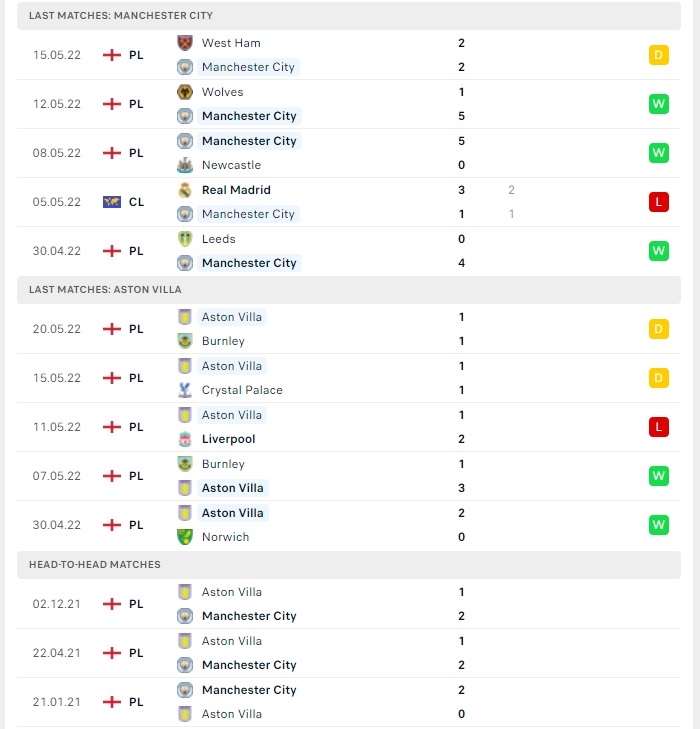Click the Norwich club crest icon

tap(185, 537)
